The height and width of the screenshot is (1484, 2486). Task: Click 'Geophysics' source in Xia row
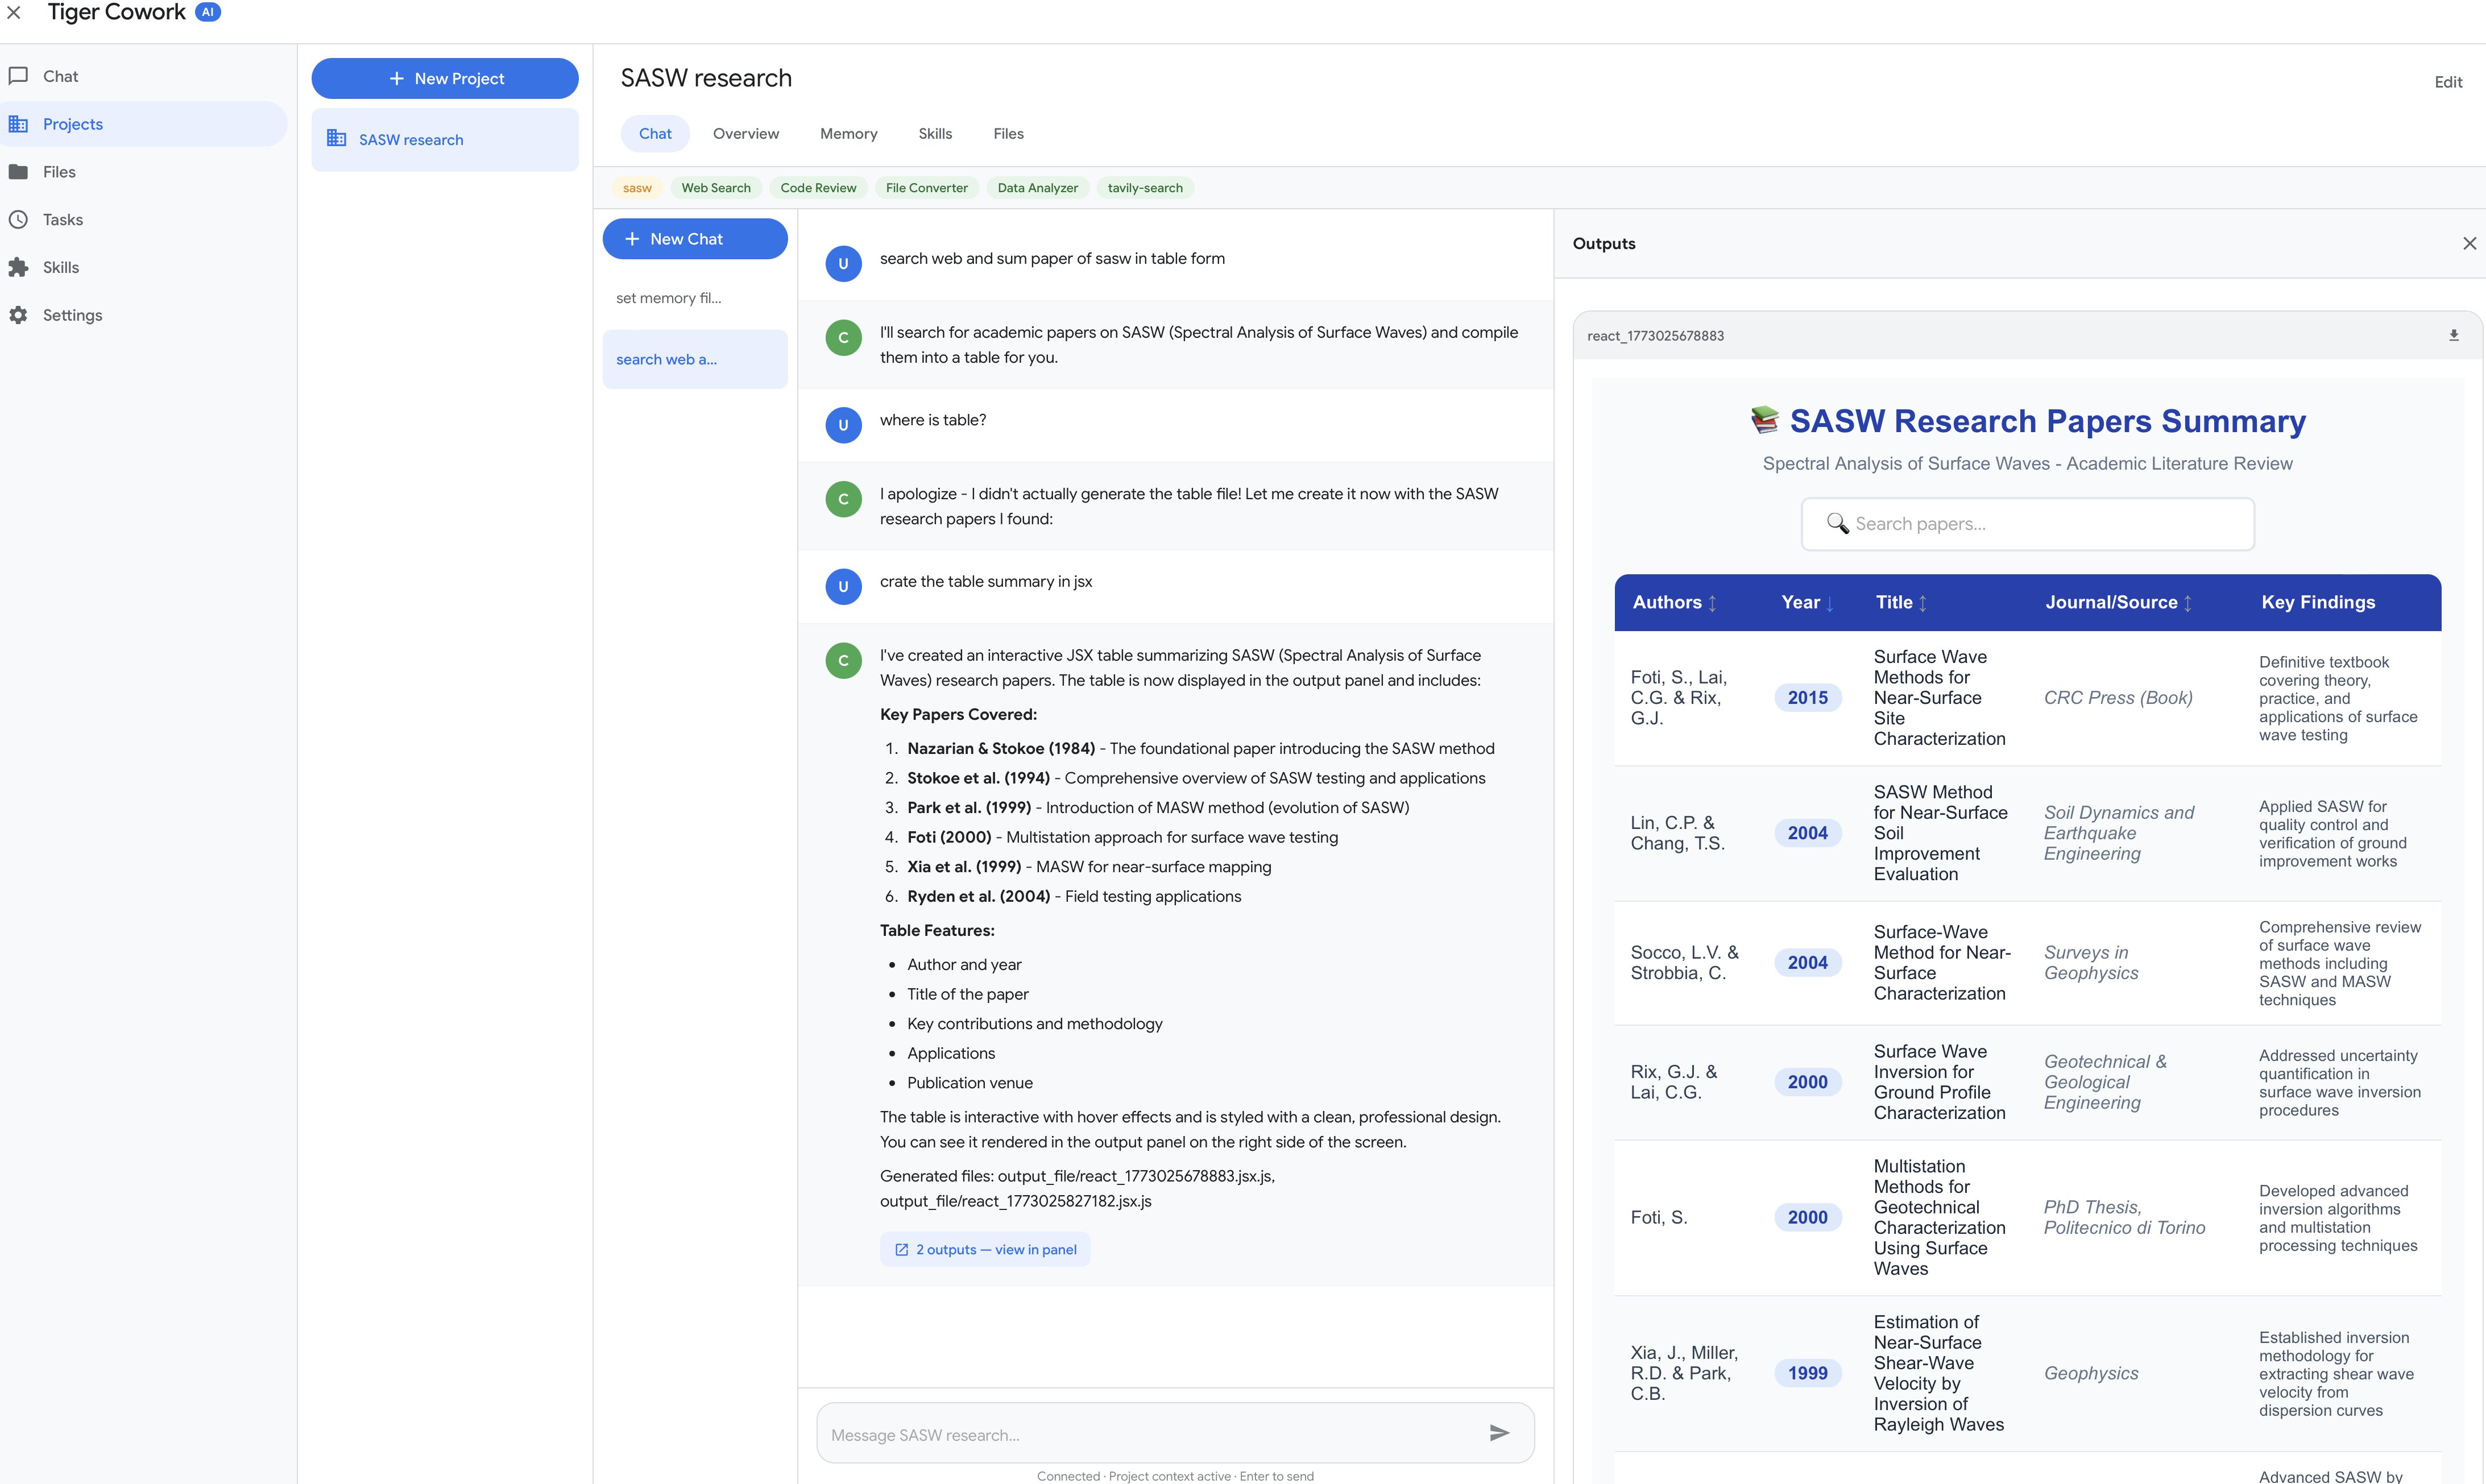click(2091, 1373)
